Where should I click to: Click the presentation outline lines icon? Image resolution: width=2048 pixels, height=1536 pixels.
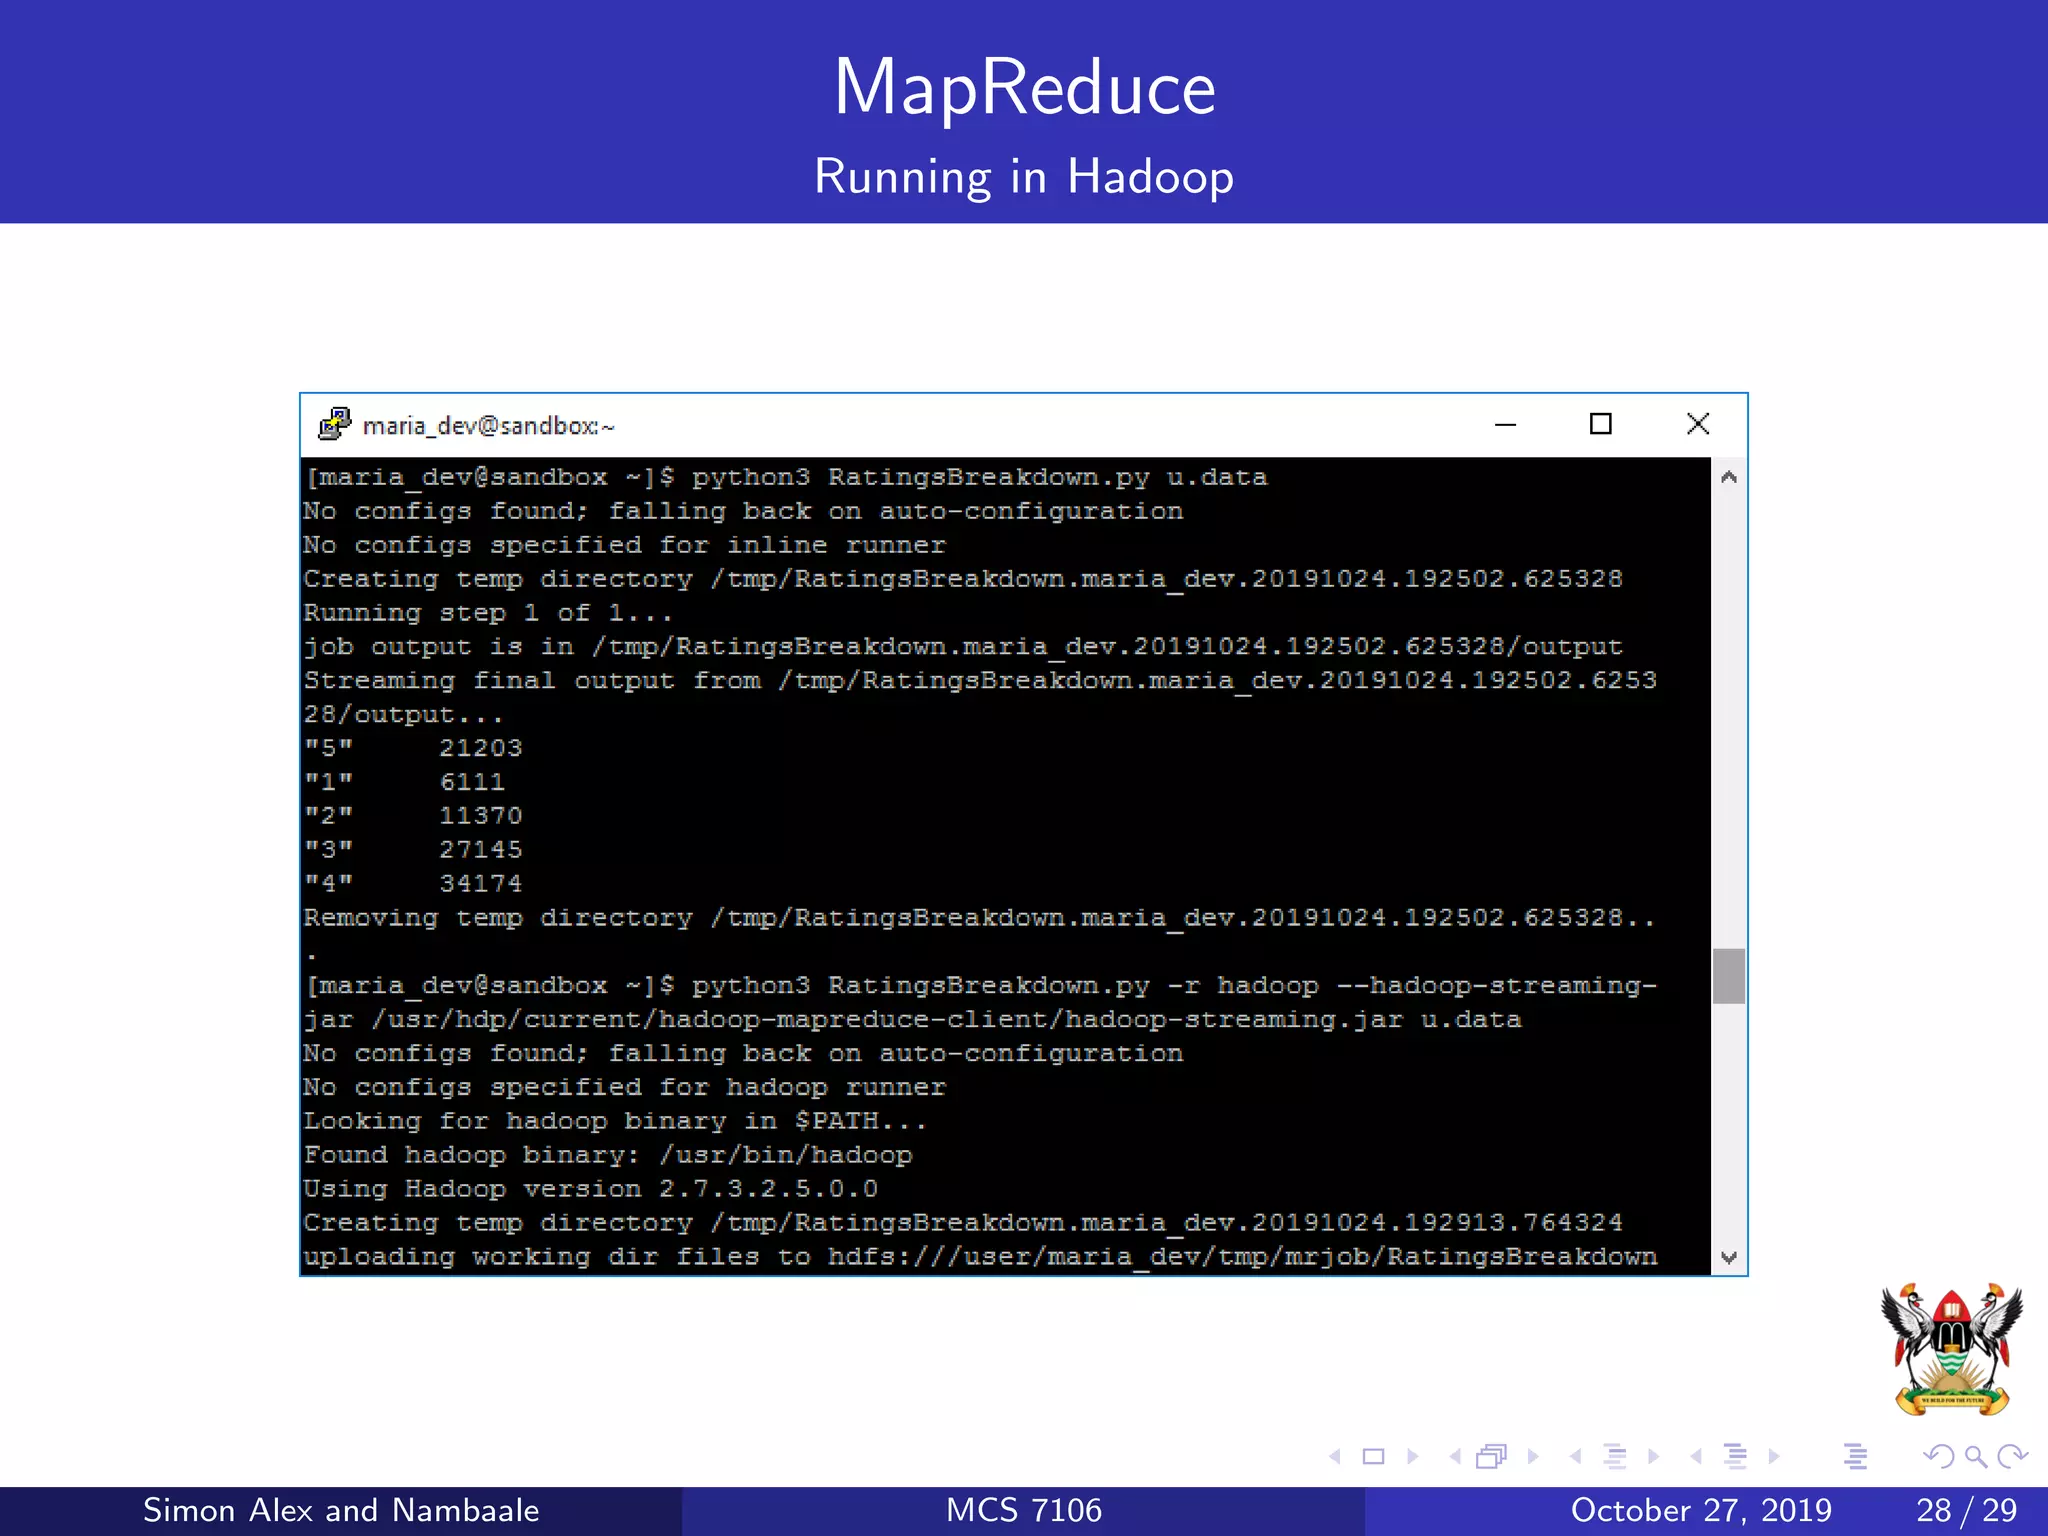pyautogui.click(x=1856, y=1457)
